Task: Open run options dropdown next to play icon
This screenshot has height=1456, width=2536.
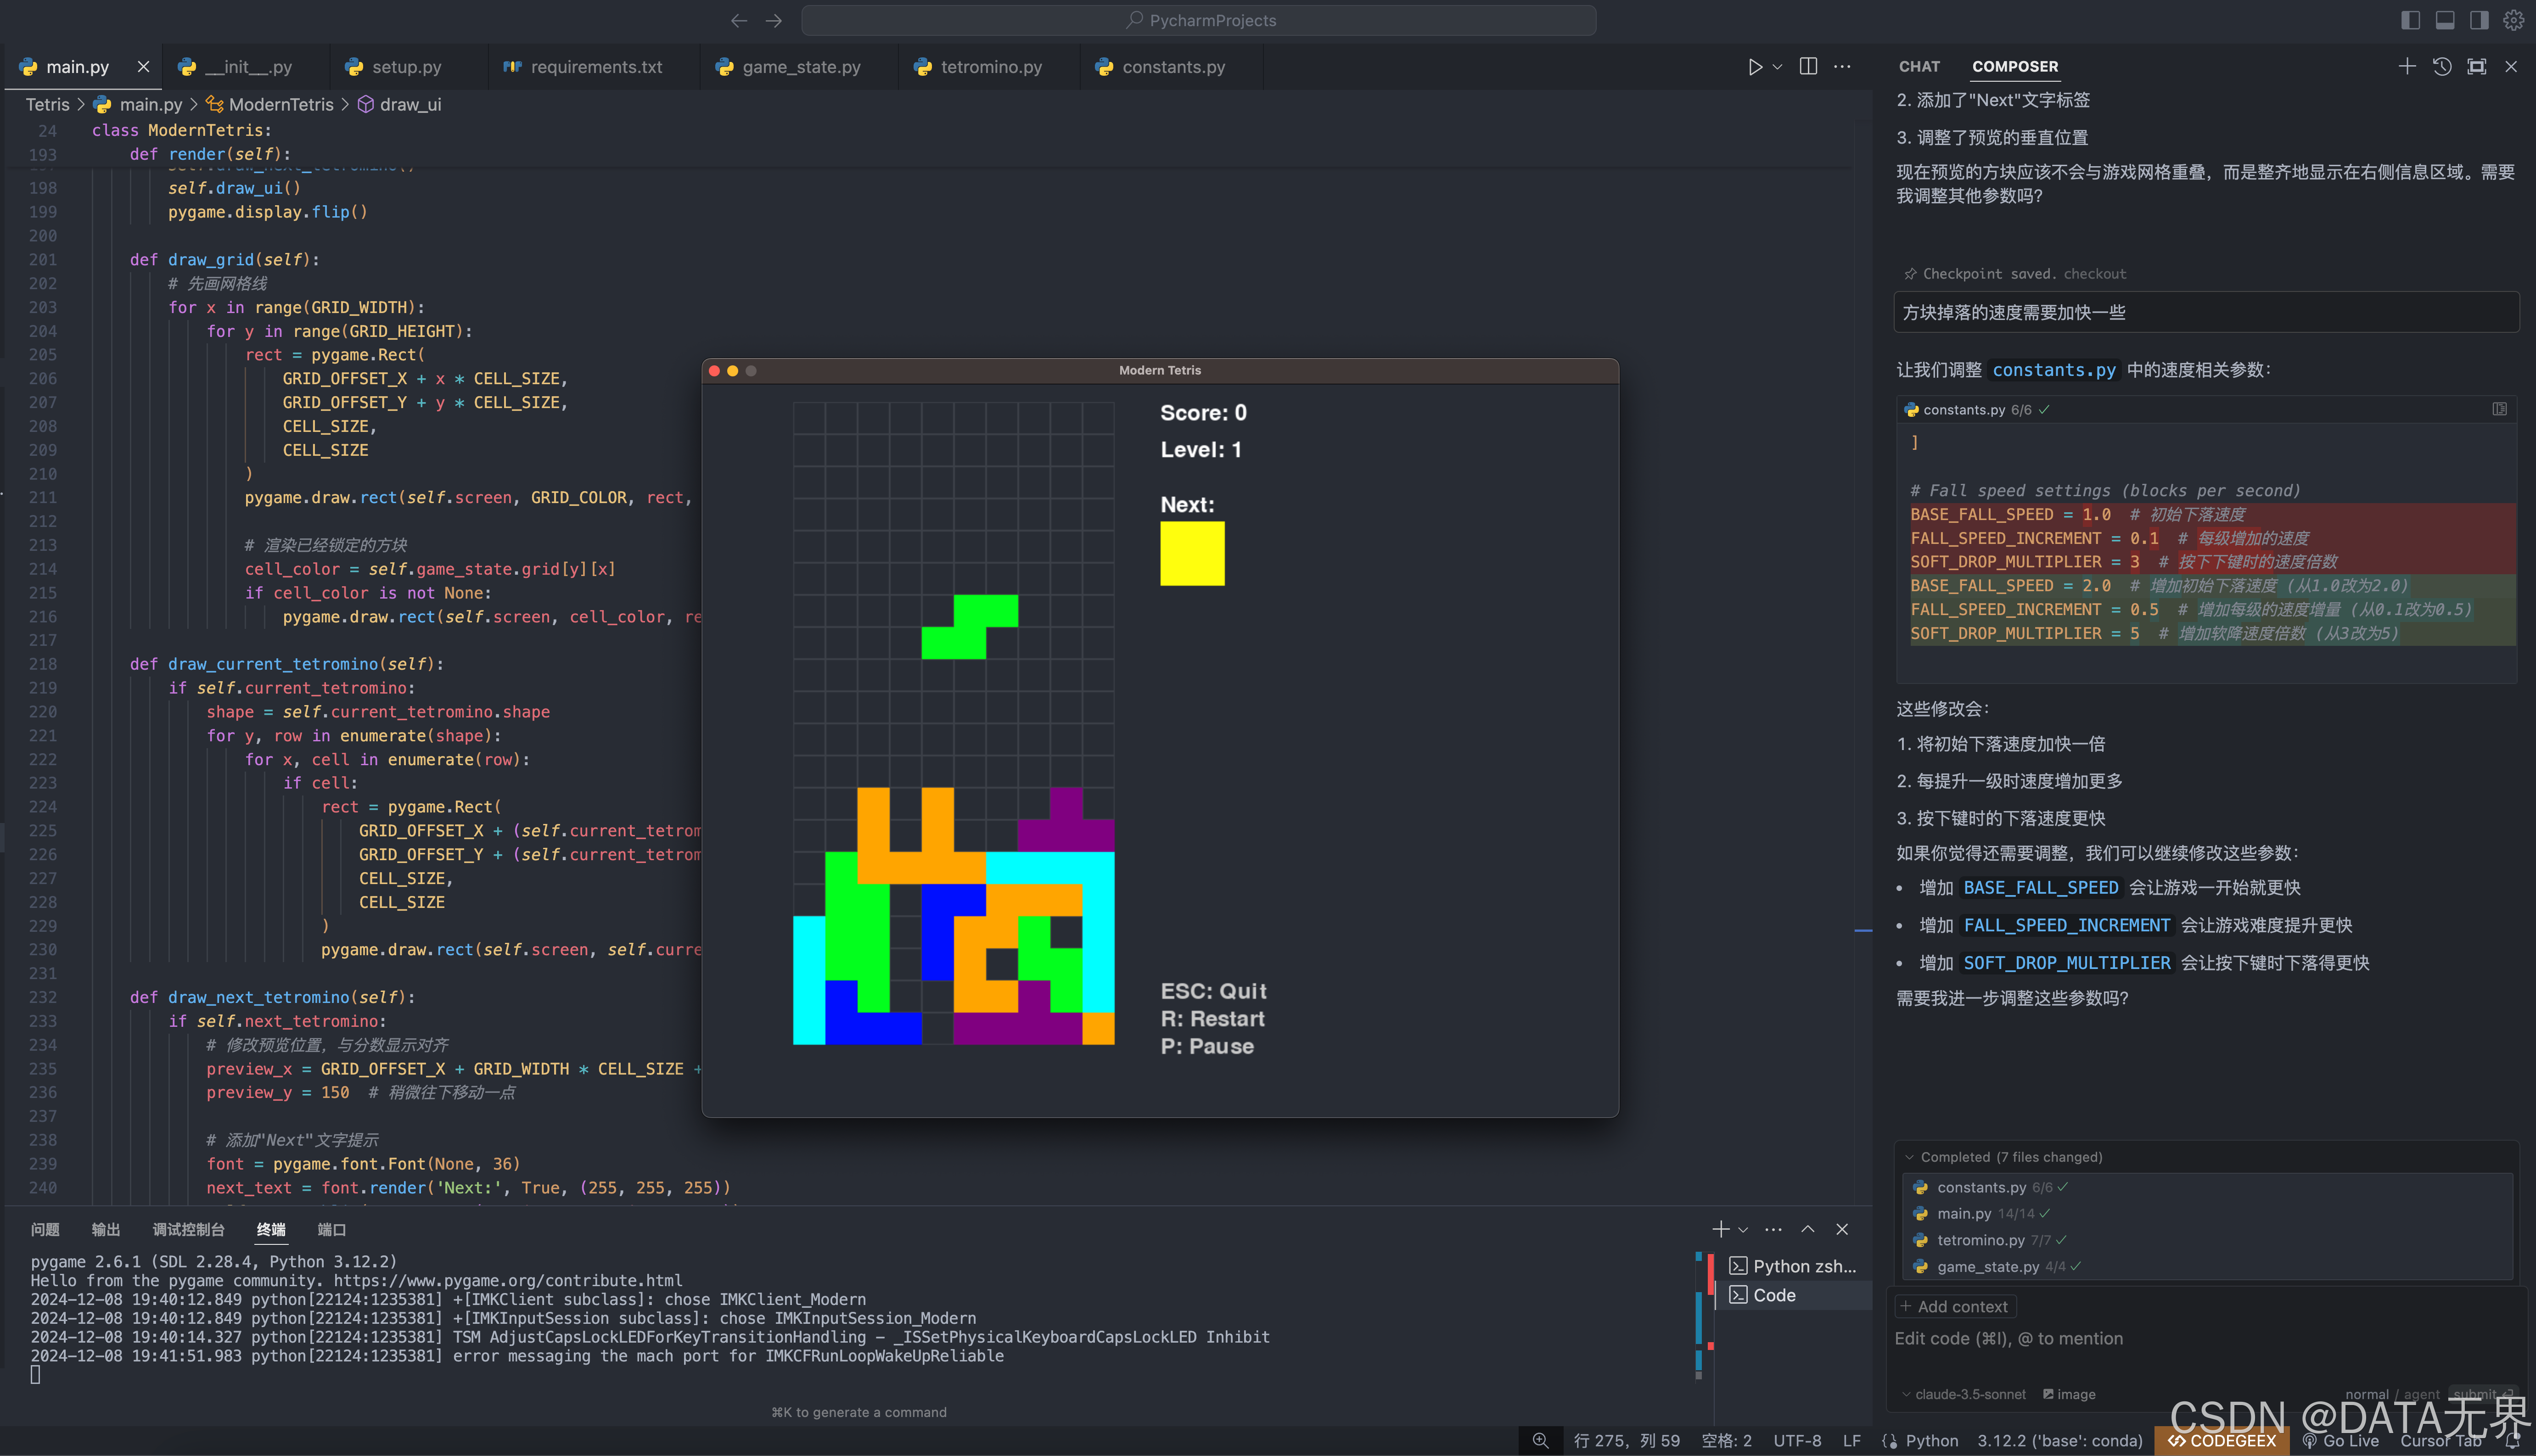Action: [x=1777, y=67]
